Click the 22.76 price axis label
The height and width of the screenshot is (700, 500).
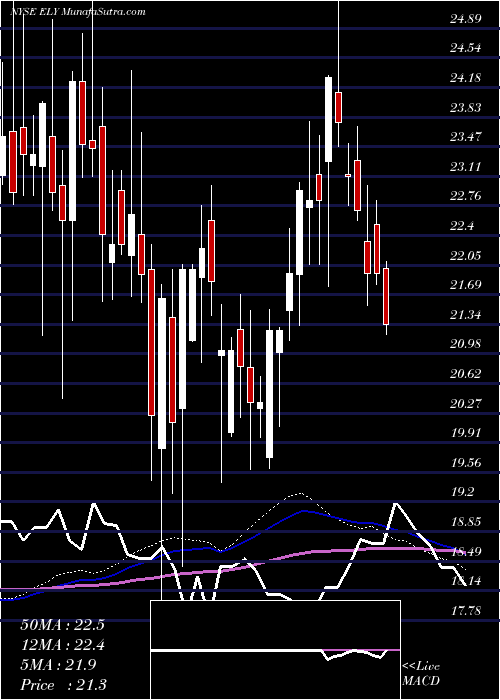466,196
